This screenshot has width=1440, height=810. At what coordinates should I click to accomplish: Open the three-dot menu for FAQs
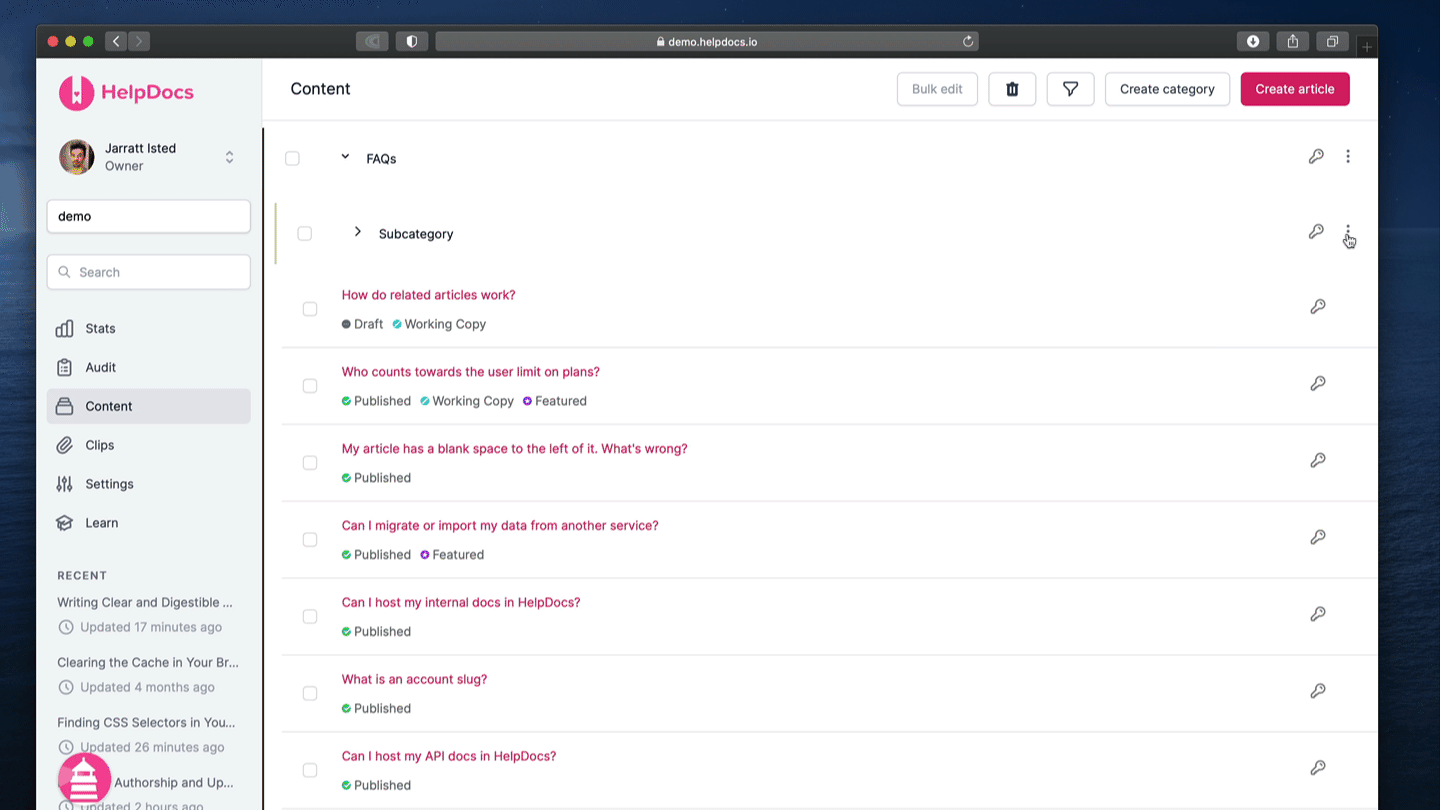(x=1348, y=156)
